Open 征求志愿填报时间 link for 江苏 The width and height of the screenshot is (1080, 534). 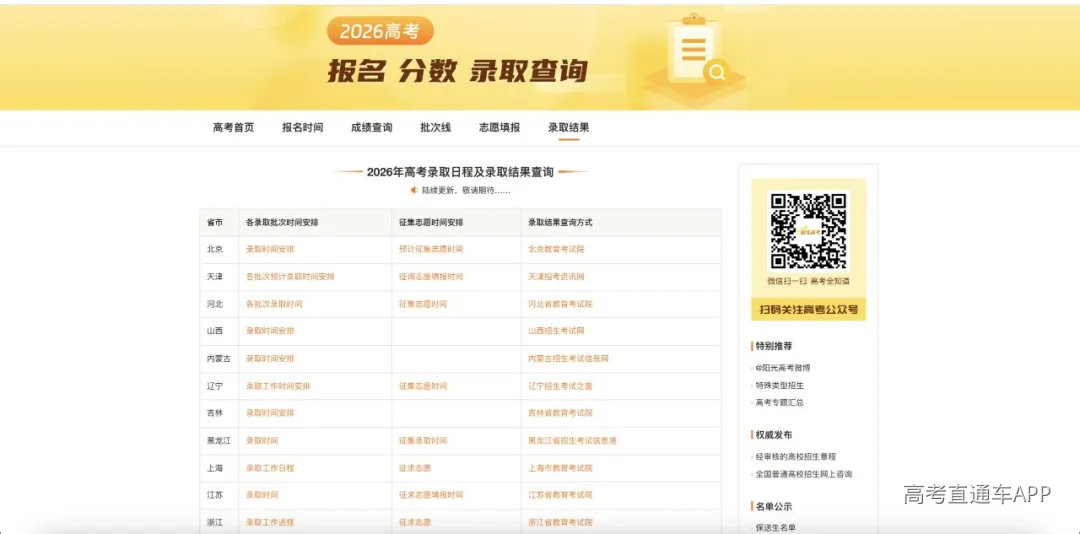pos(430,495)
